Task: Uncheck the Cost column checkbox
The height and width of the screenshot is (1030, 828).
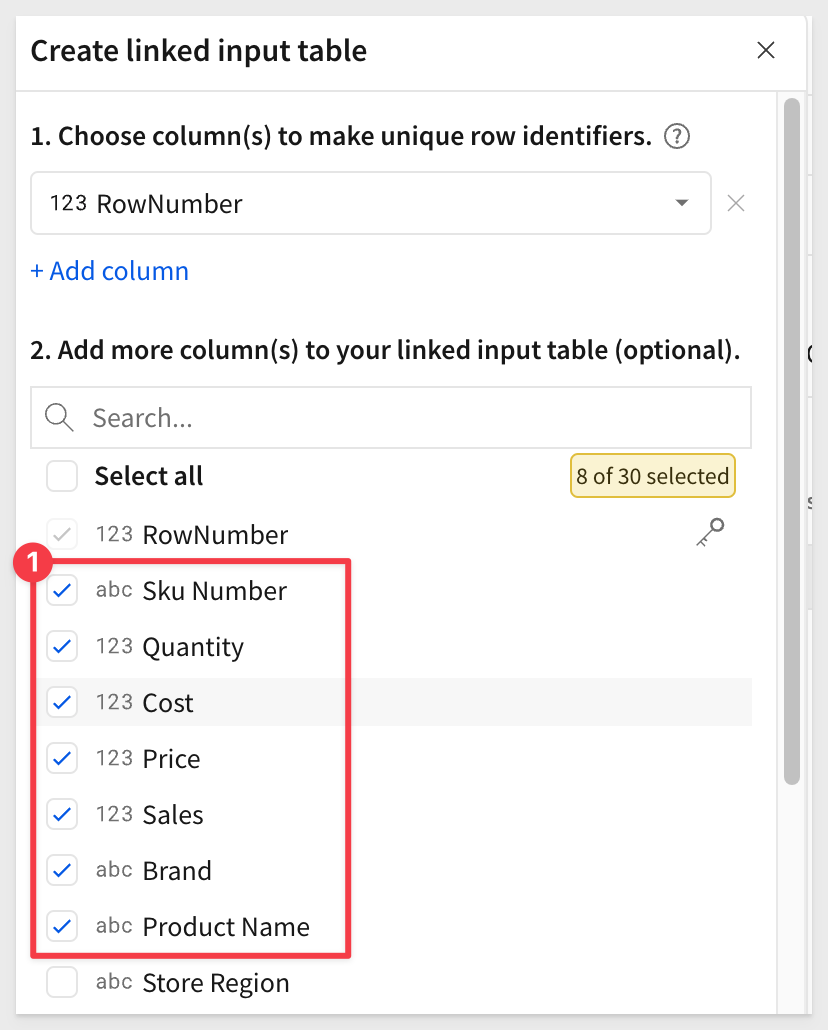Action: [x=62, y=702]
